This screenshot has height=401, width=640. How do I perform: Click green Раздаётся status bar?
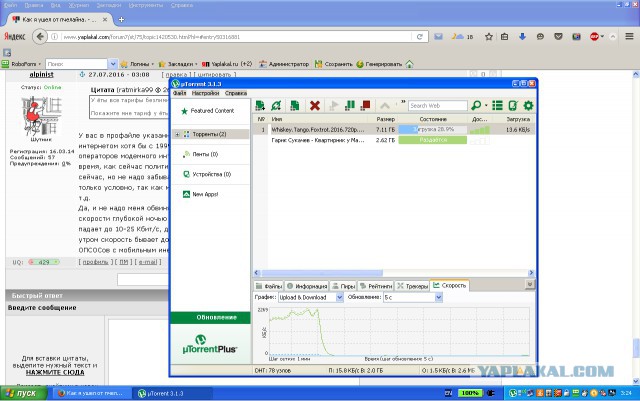coord(433,140)
